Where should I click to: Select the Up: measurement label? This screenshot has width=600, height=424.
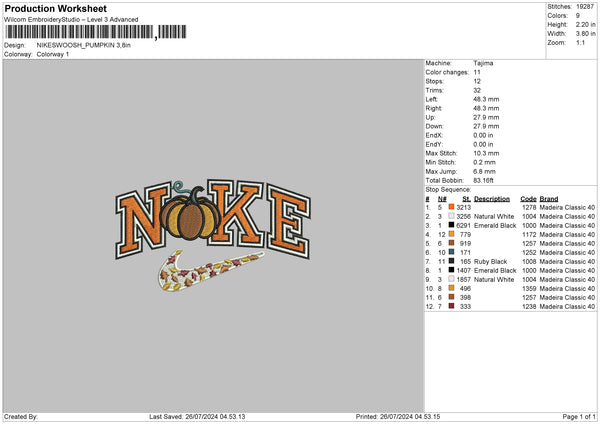pos(430,117)
